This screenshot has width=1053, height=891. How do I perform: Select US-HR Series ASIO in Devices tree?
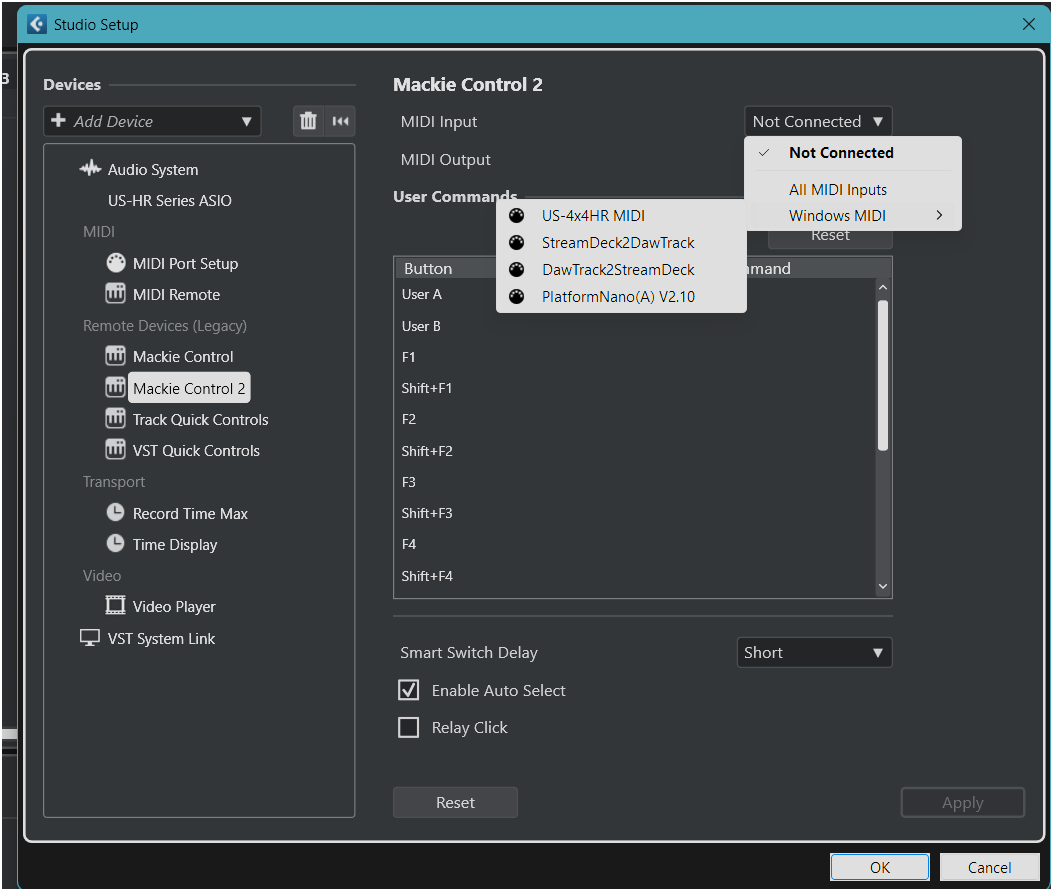click(x=170, y=200)
